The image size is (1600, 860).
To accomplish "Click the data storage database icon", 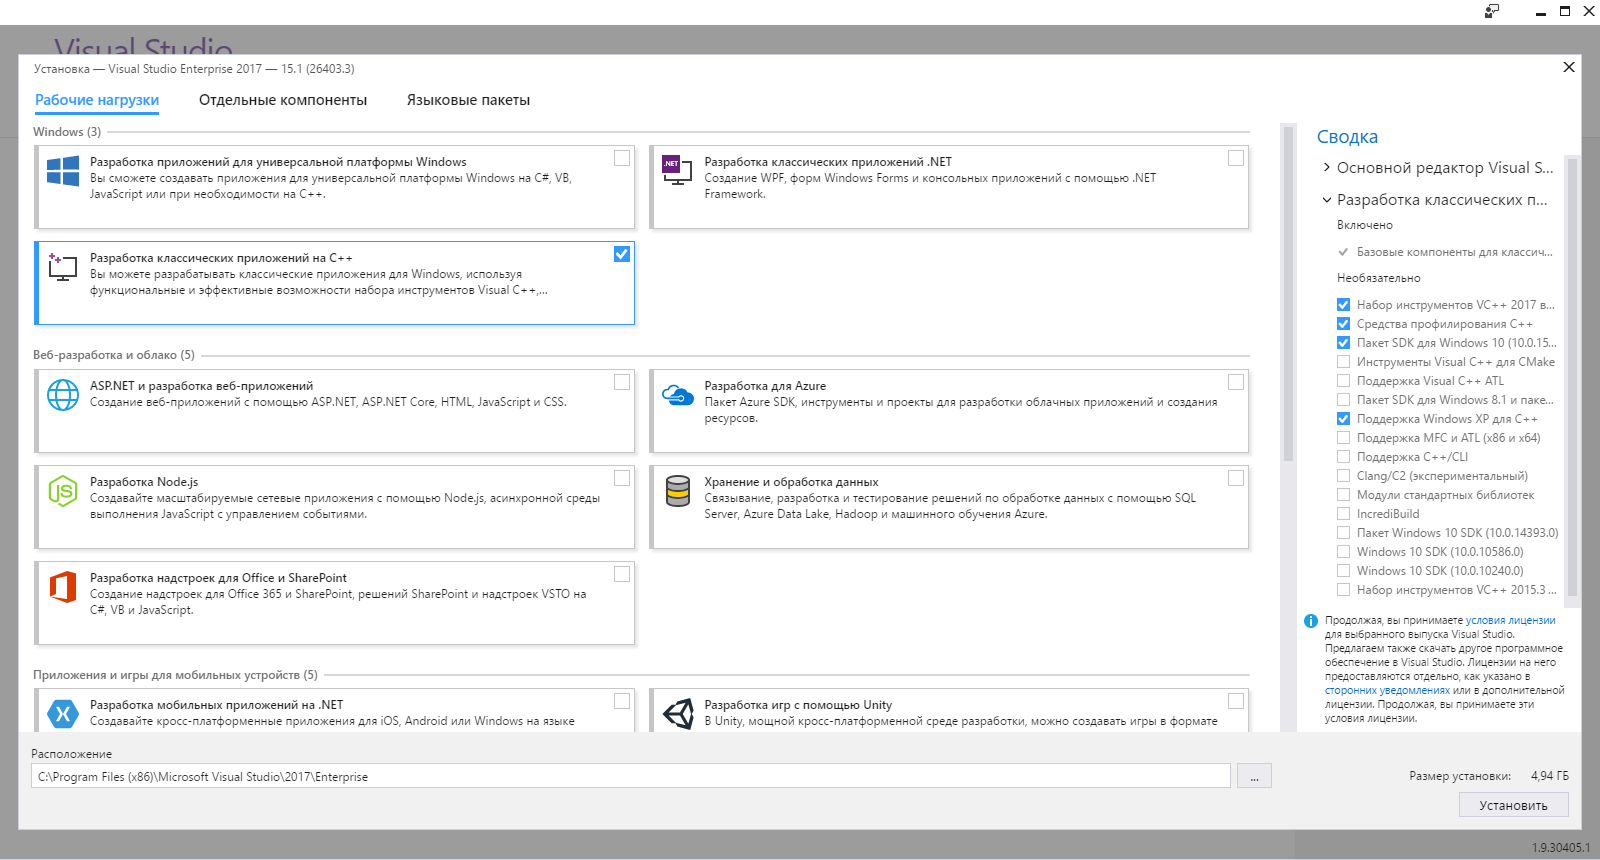I will tap(678, 491).
